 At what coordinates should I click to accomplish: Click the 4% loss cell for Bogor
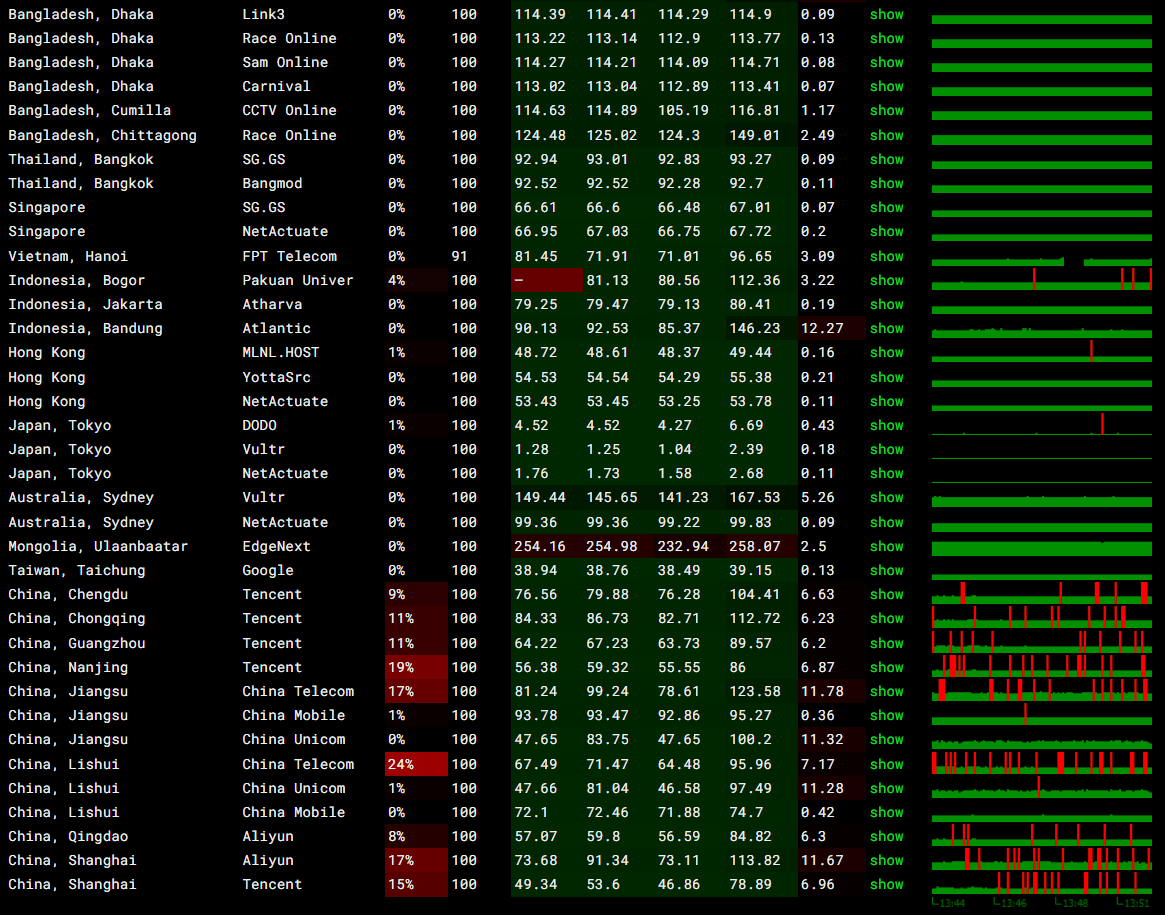(416, 280)
